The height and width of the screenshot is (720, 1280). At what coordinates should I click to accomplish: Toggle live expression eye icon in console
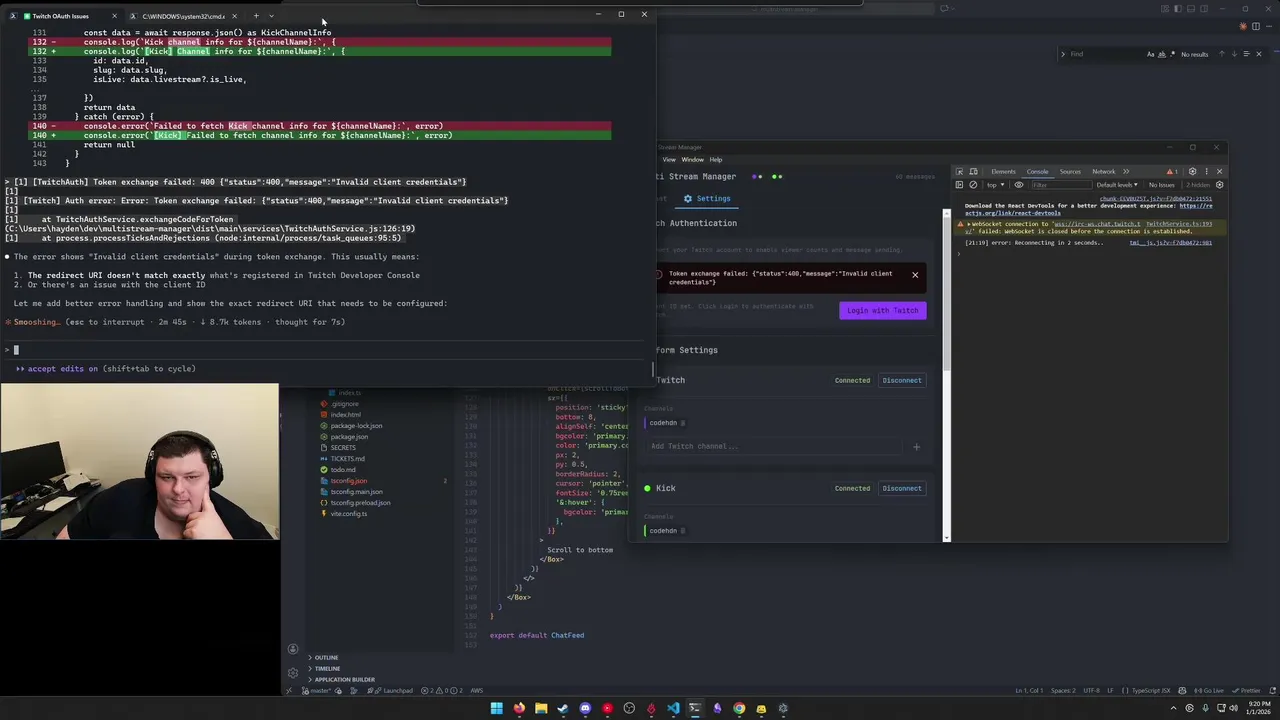[1019, 185]
